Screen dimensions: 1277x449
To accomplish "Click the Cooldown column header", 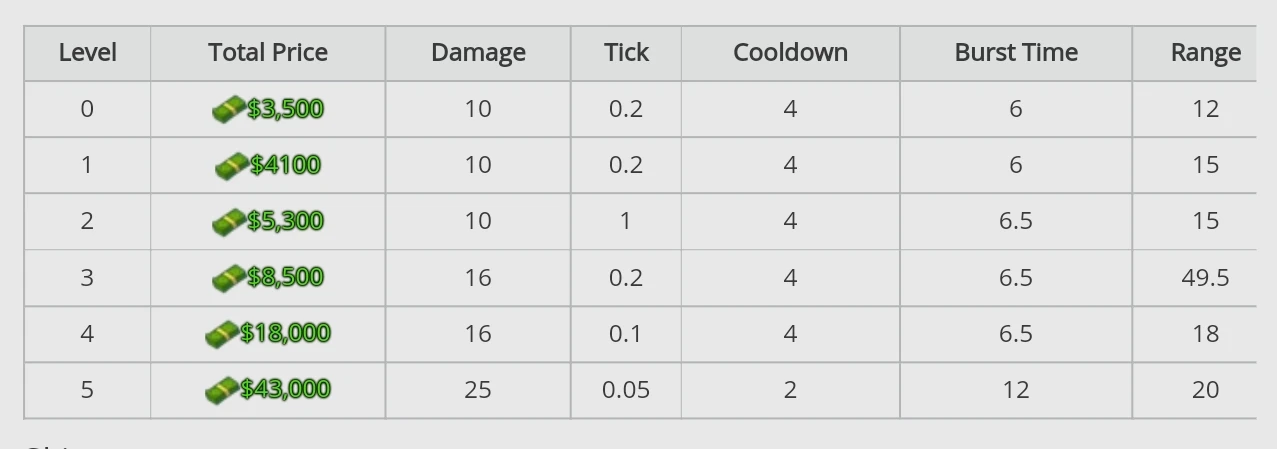I will (790, 53).
